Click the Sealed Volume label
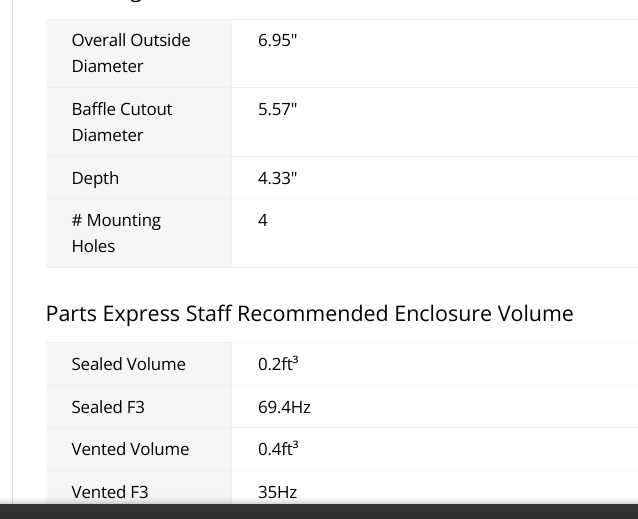The height and width of the screenshot is (519, 638). coord(129,364)
